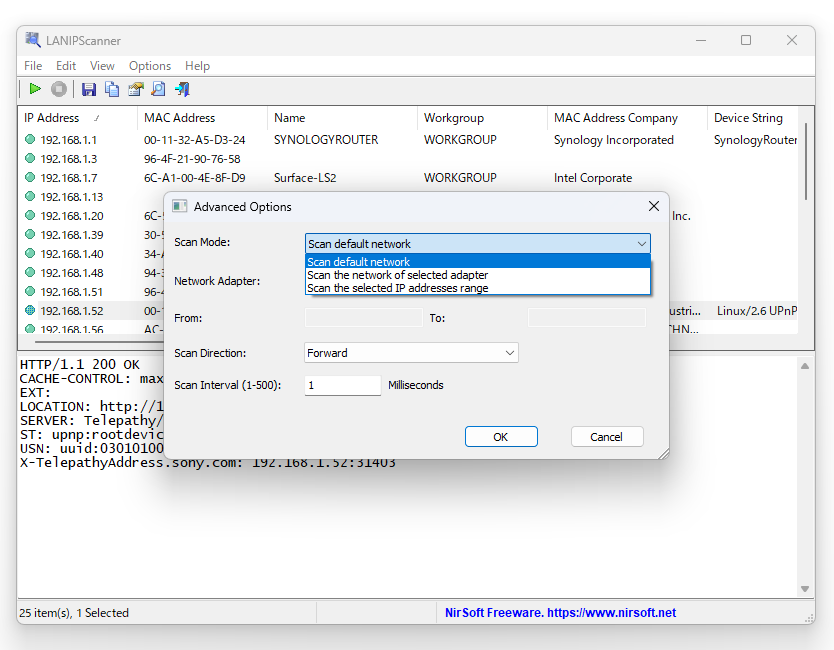834x650 pixels.
Task: Click the MAC address 00-11-32-A5-D3-24
Action: (195, 139)
